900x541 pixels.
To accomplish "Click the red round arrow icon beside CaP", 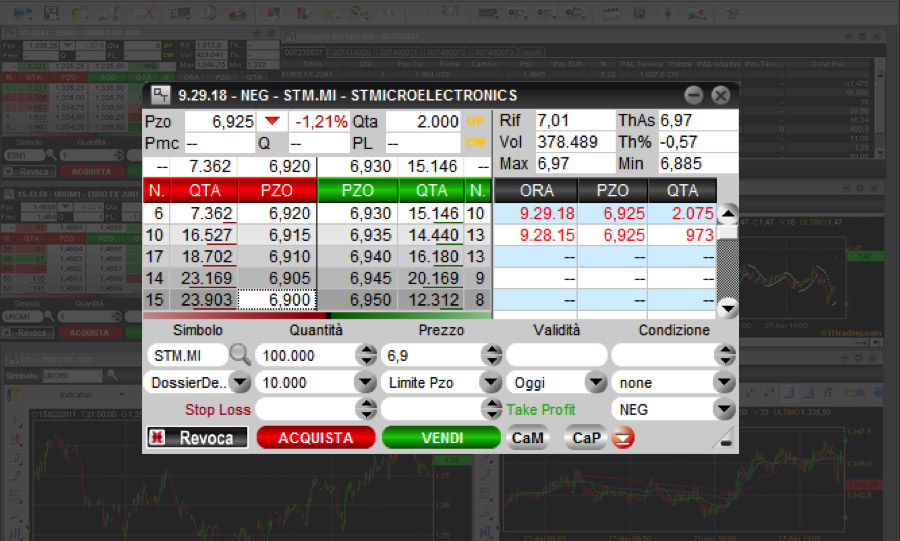I will click(623, 438).
